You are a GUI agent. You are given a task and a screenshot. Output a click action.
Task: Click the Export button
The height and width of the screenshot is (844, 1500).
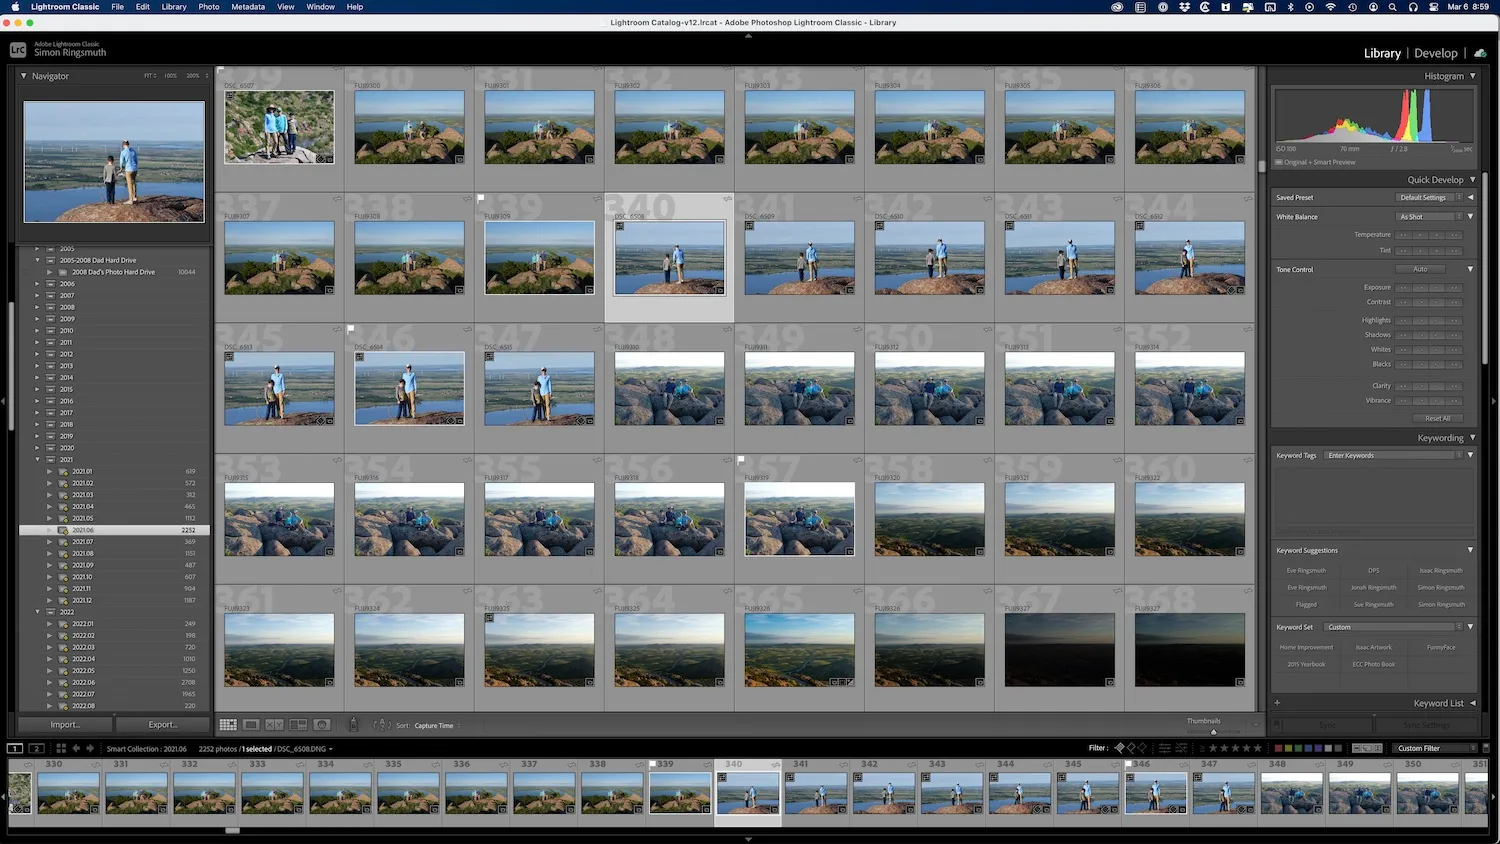(163, 725)
